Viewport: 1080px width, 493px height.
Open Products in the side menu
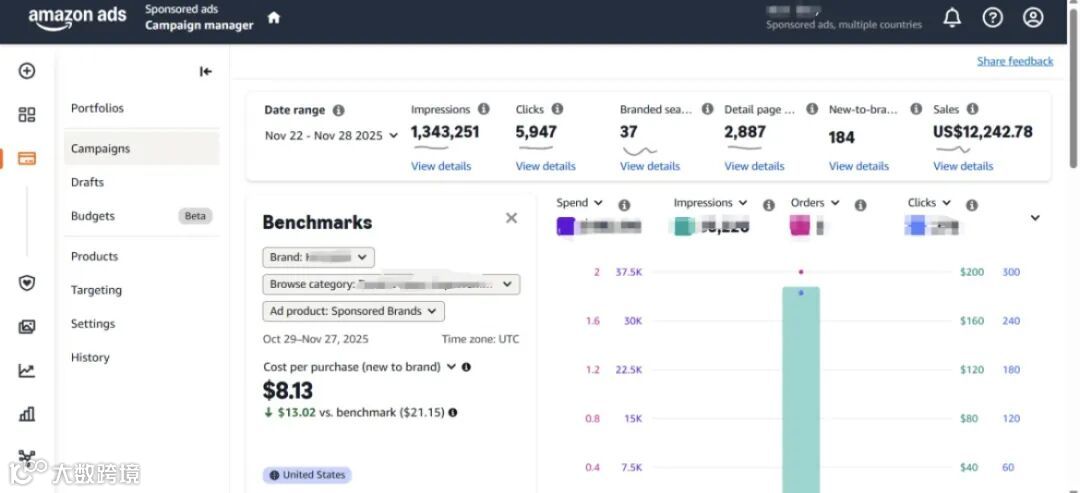pos(95,256)
